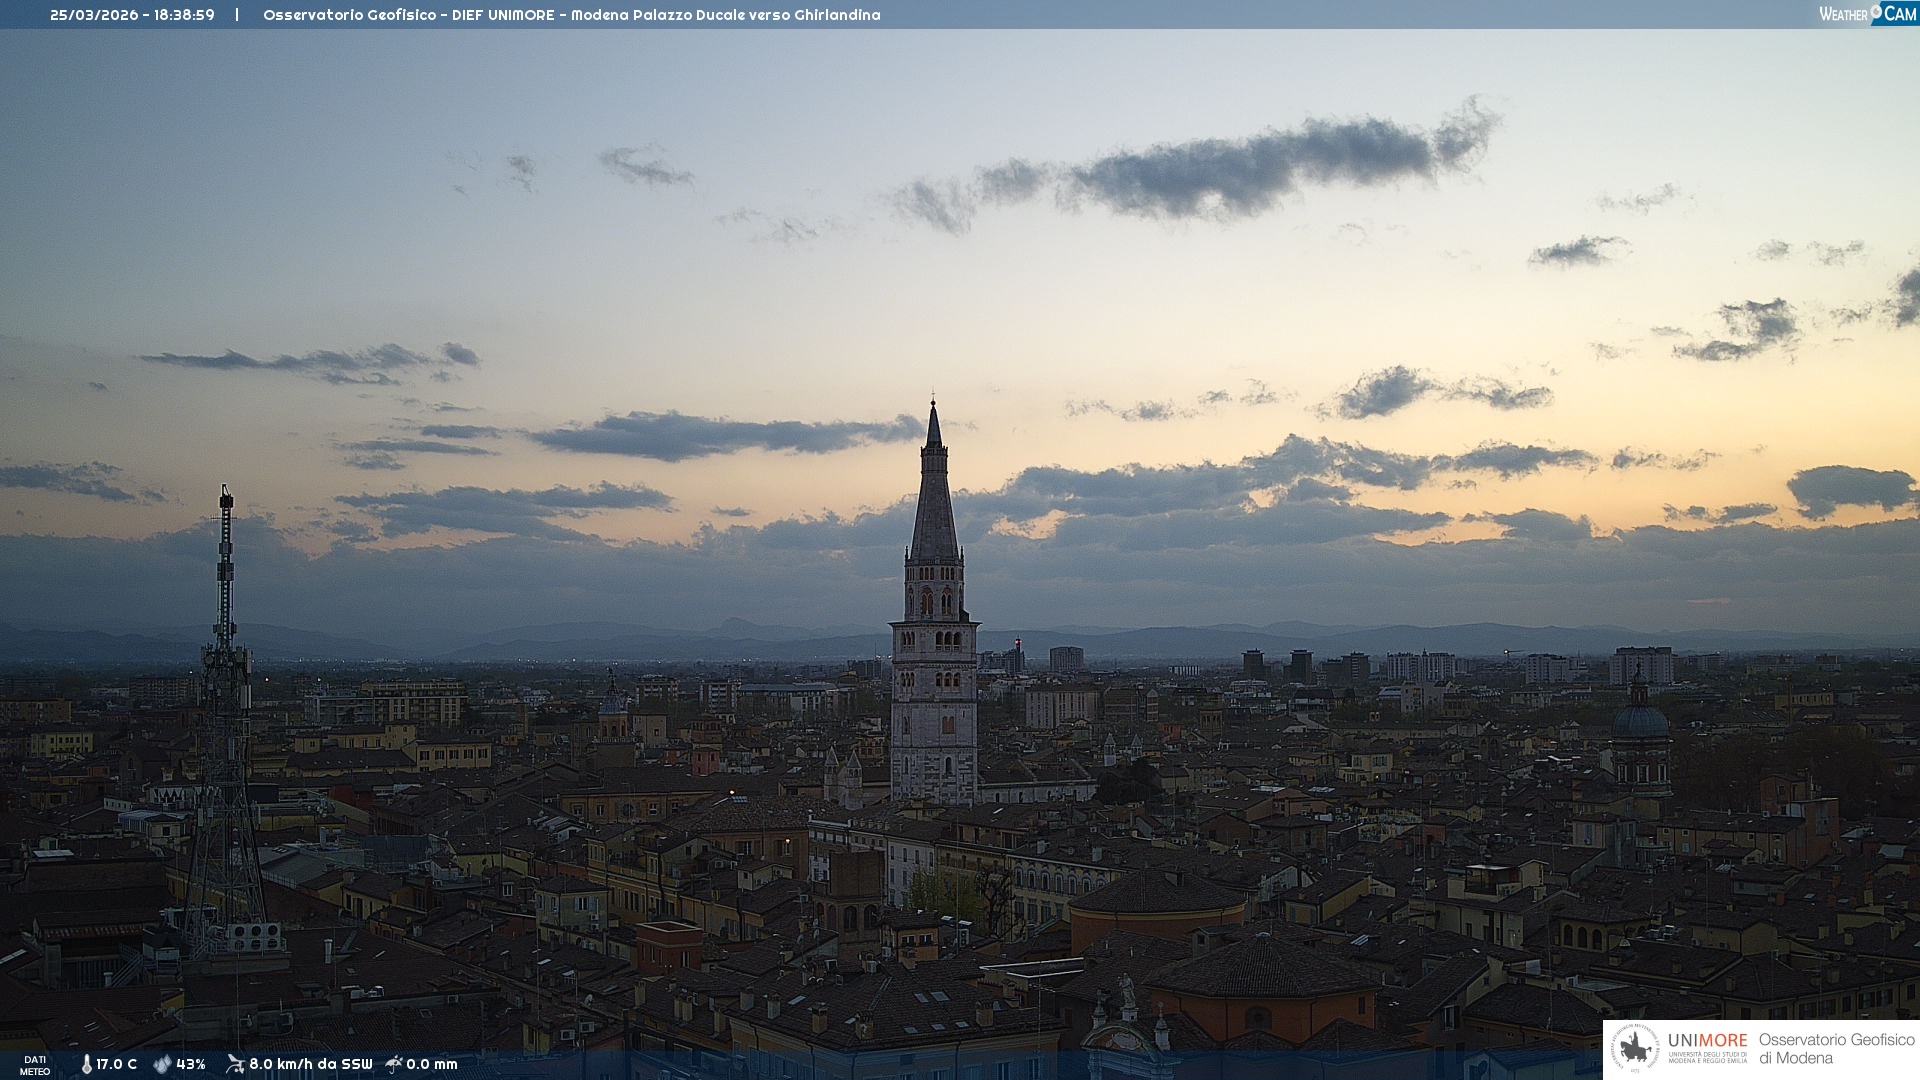Click the wind anemometer icon
Screen dimensions: 1920x1080
point(235,1064)
